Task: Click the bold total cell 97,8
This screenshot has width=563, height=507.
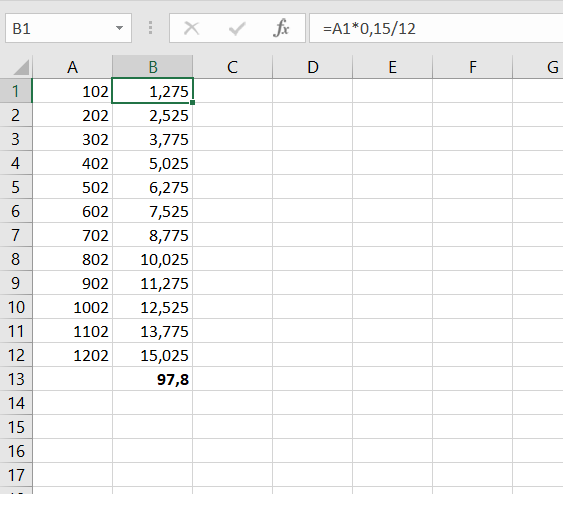Action: click(153, 379)
